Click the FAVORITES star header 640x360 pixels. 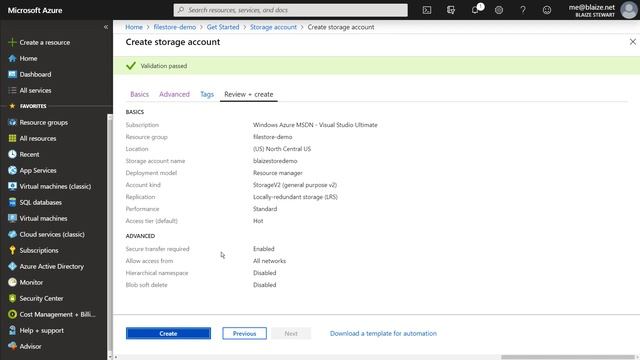[x=27, y=106]
